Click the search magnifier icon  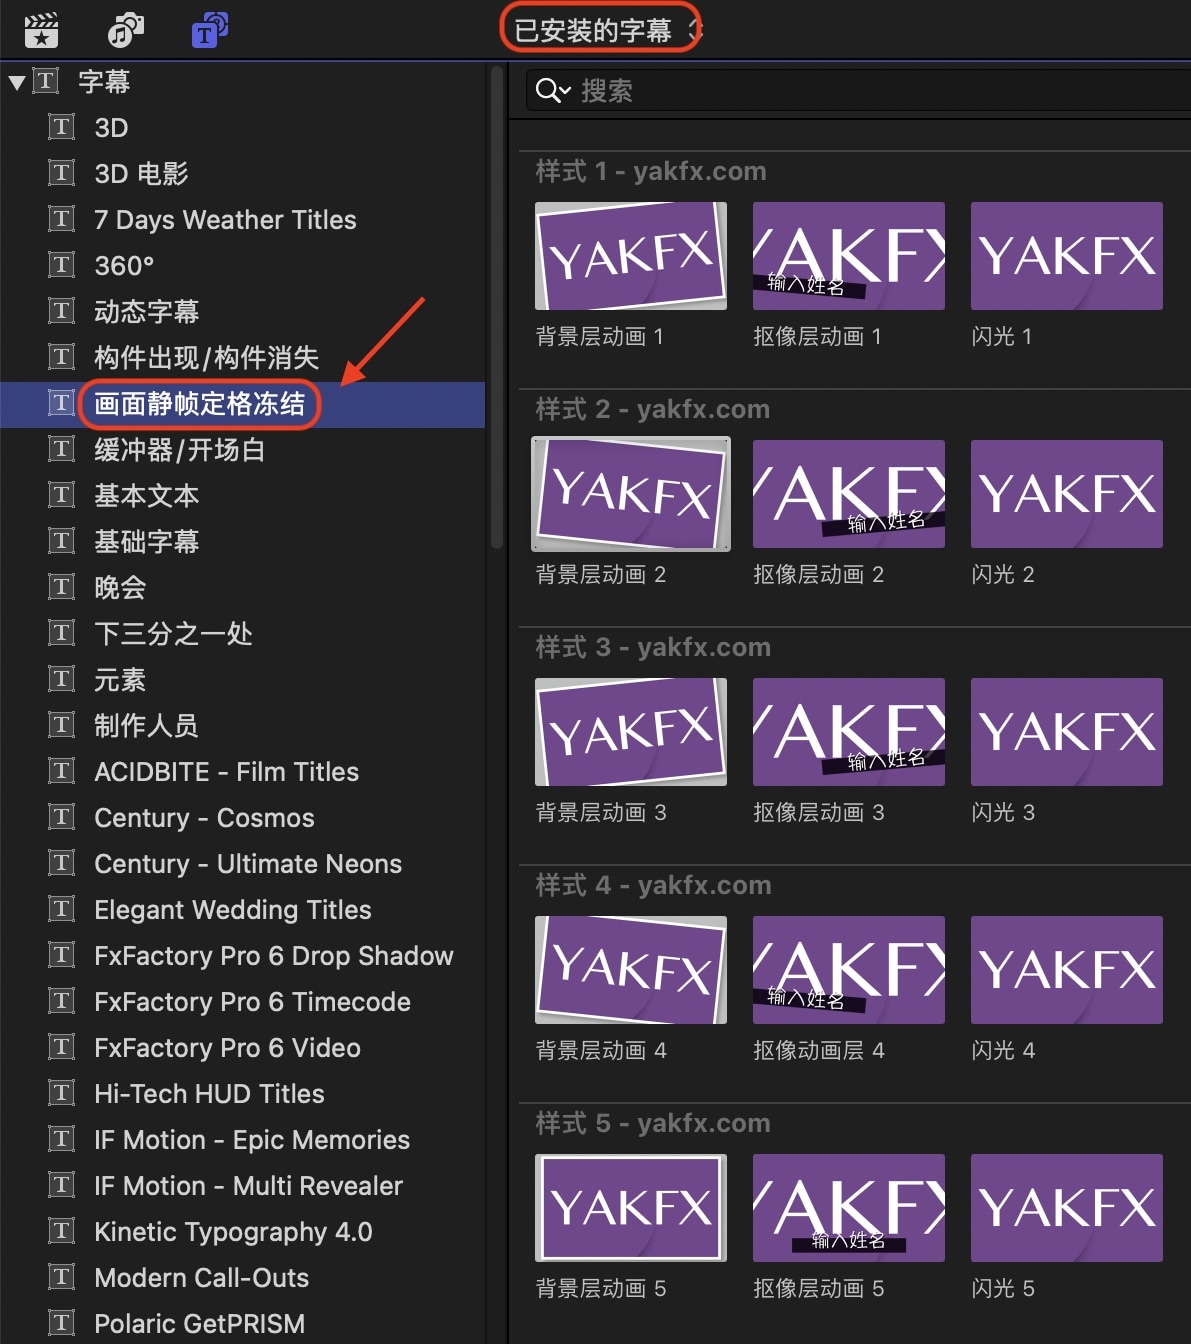(547, 91)
